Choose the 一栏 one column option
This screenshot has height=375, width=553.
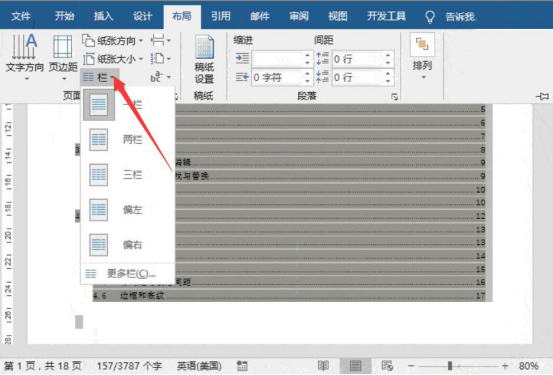(x=128, y=105)
